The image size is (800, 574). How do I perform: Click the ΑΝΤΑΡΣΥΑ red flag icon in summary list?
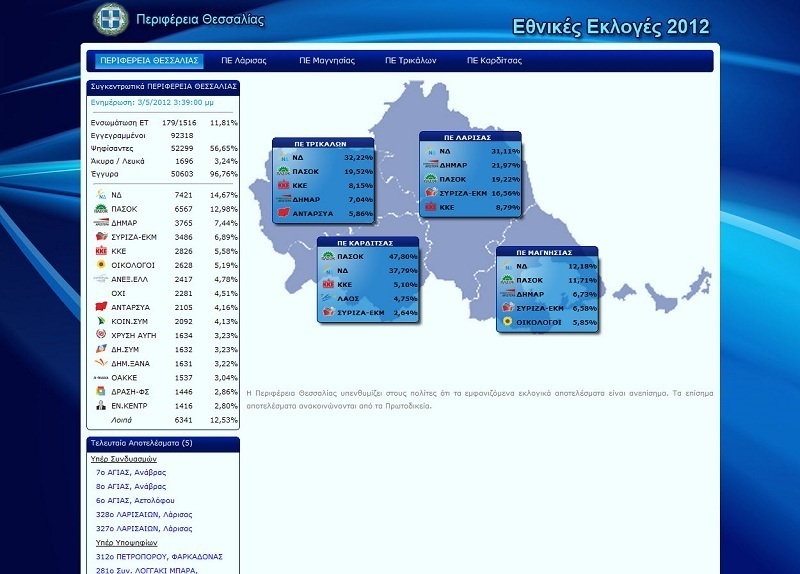[101, 307]
